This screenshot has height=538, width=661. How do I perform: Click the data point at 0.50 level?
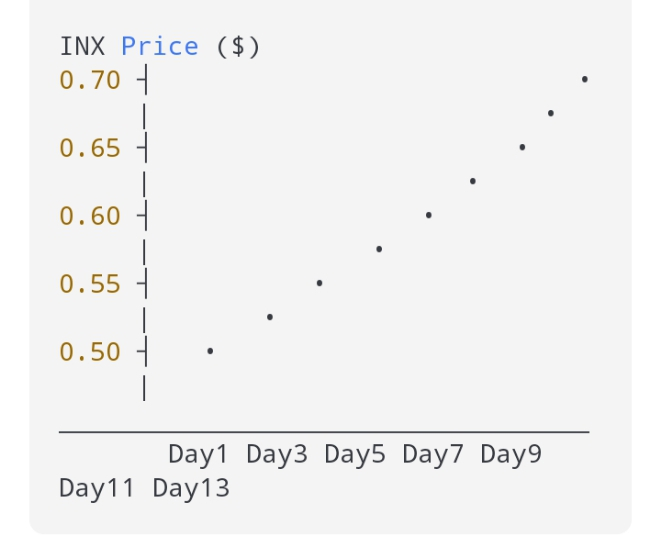pos(210,351)
